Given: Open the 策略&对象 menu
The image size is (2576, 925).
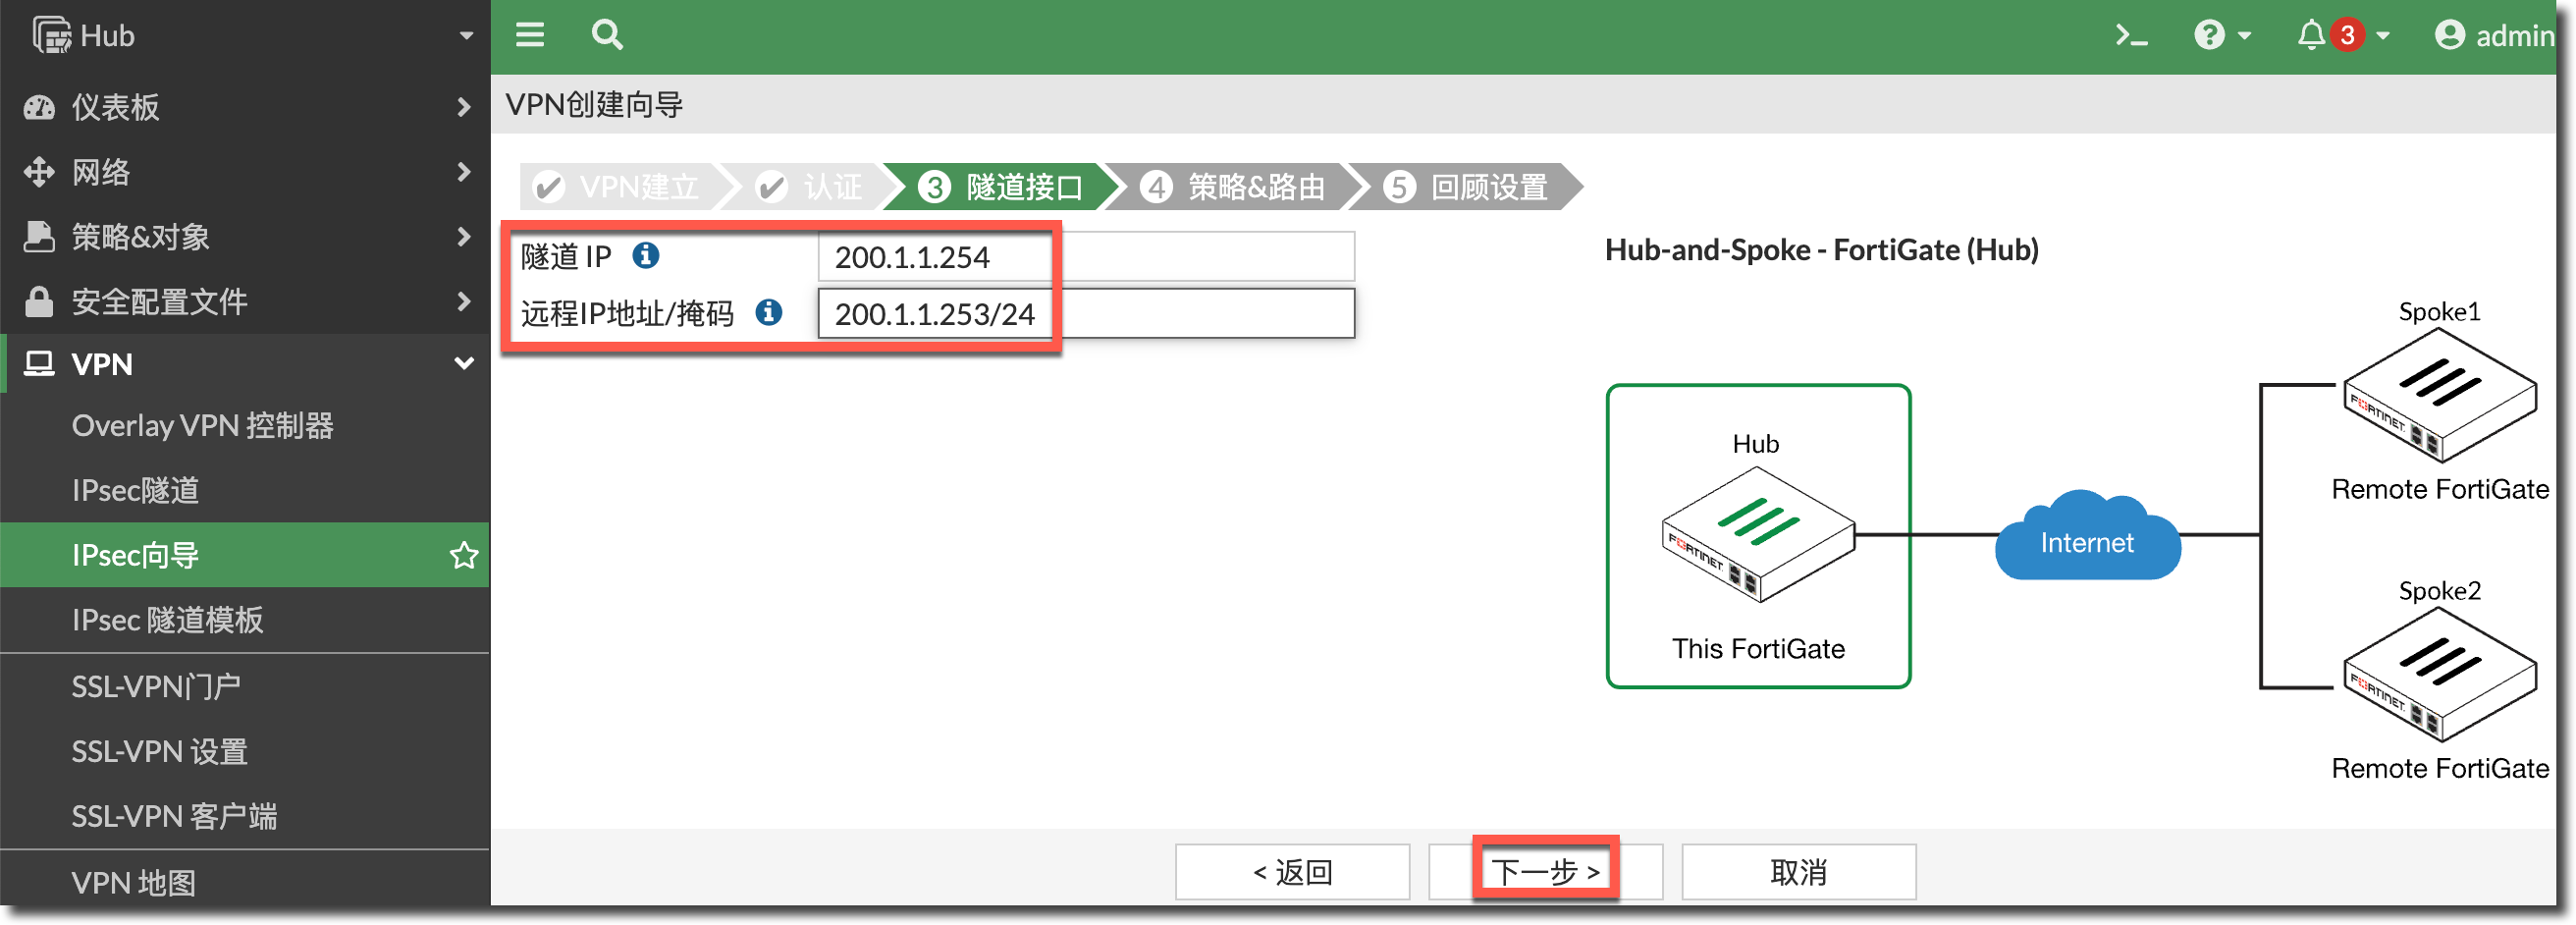Looking at the screenshot, I should pos(140,237).
